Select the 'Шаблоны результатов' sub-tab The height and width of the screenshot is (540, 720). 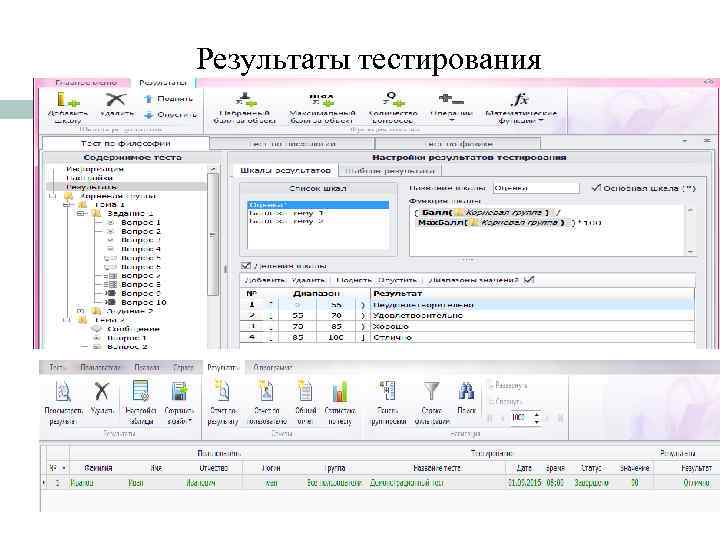coord(389,171)
